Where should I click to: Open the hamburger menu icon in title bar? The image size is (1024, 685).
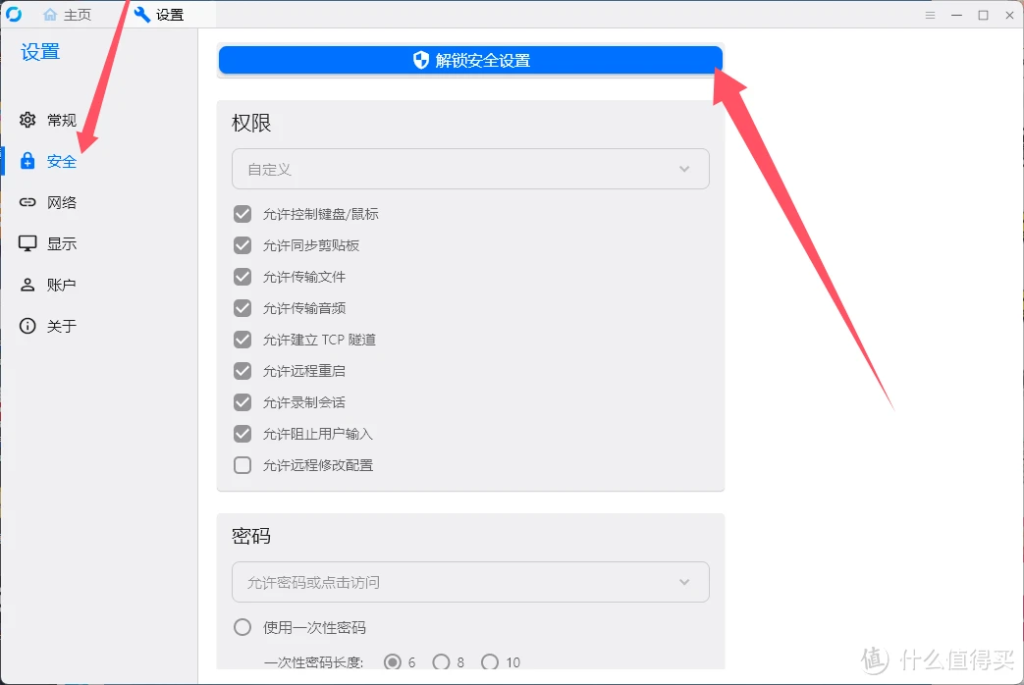coord(930,15)
